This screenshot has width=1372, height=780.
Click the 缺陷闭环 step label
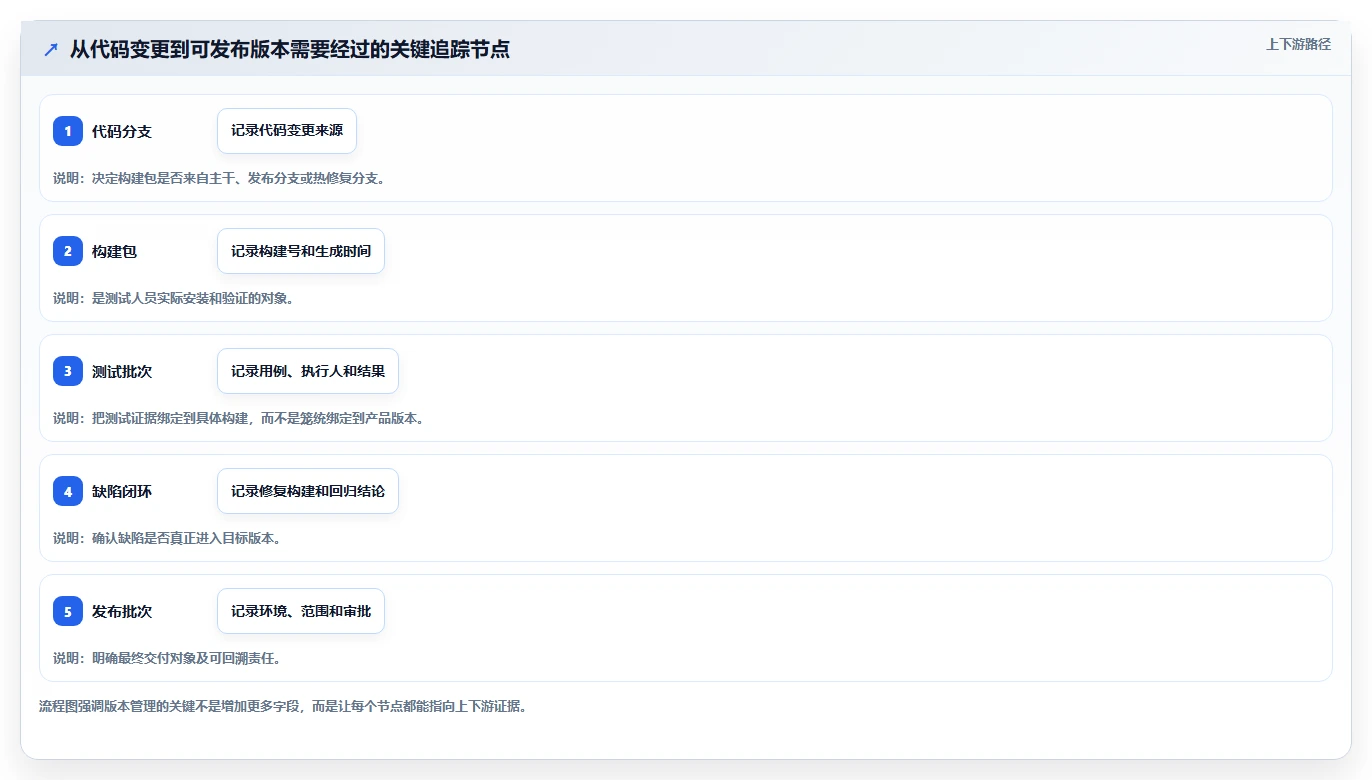(122, 491)
